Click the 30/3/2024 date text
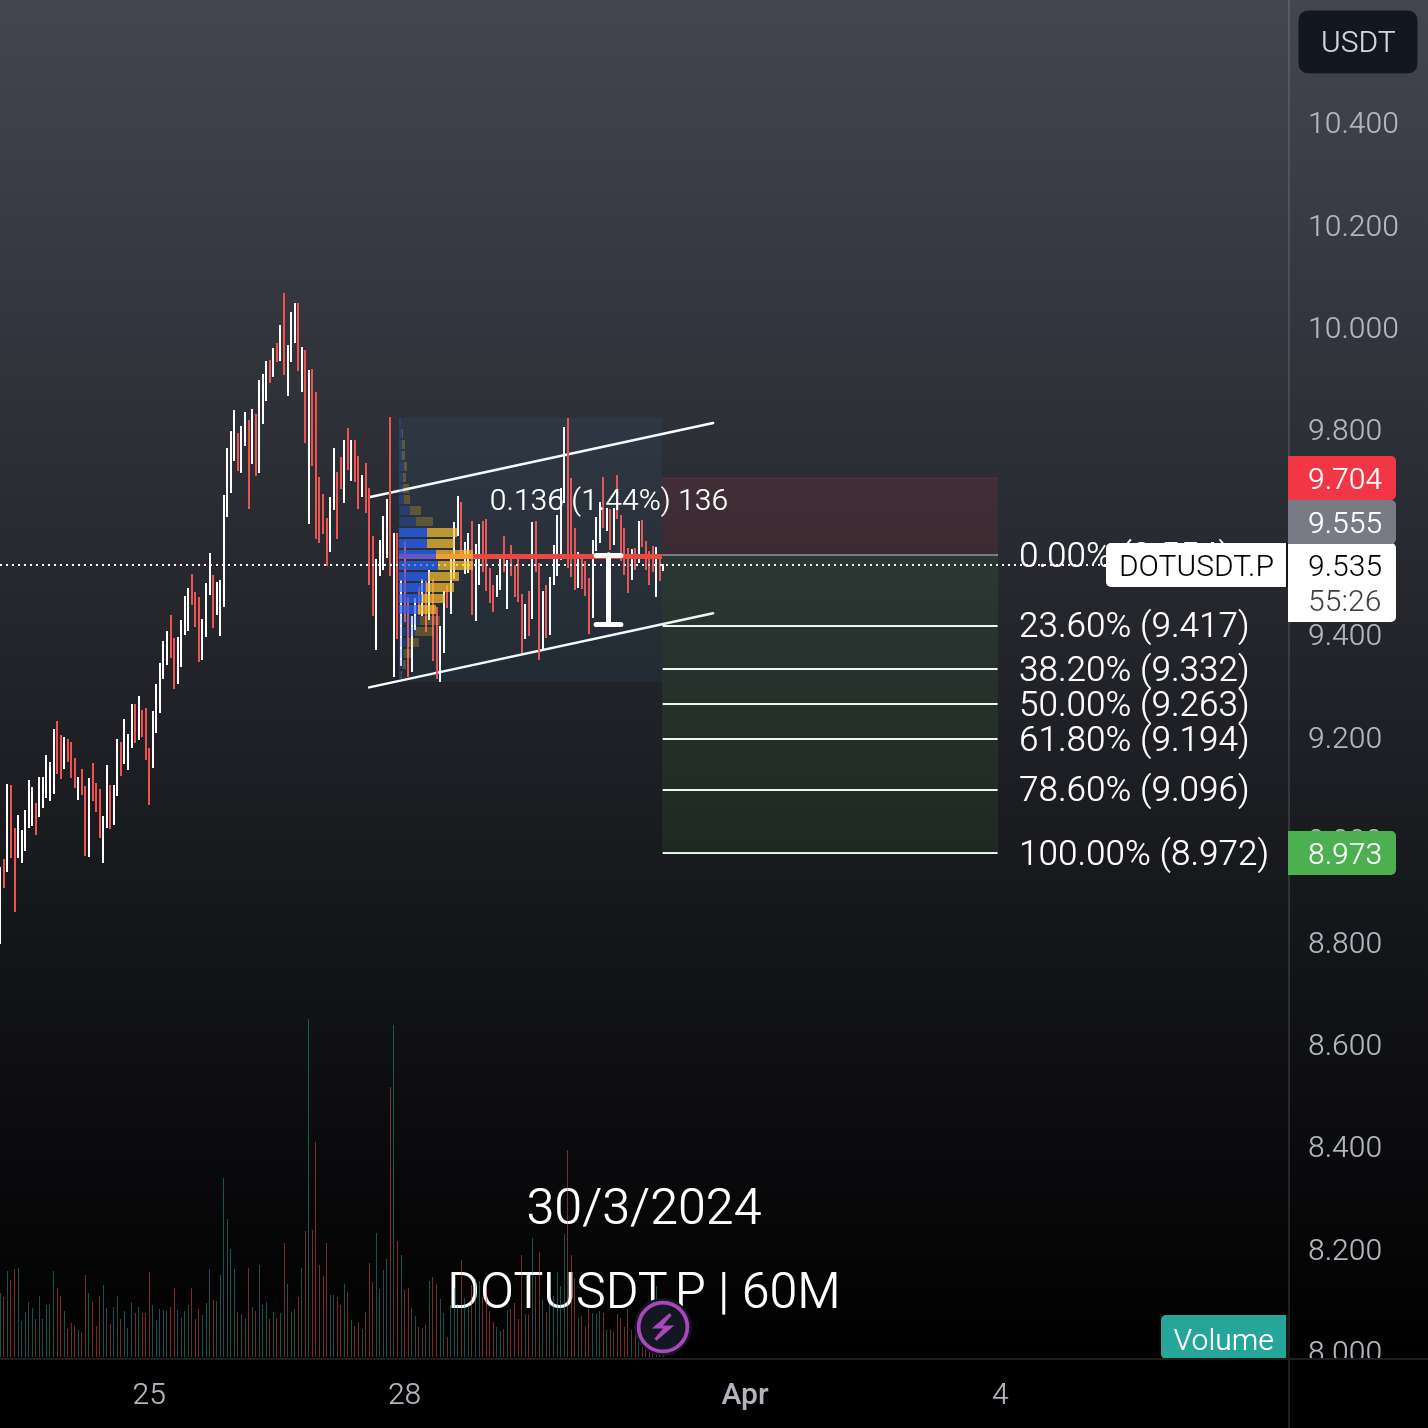The width and height of the screenshot is (1428, 1428). click(644, 1207)
